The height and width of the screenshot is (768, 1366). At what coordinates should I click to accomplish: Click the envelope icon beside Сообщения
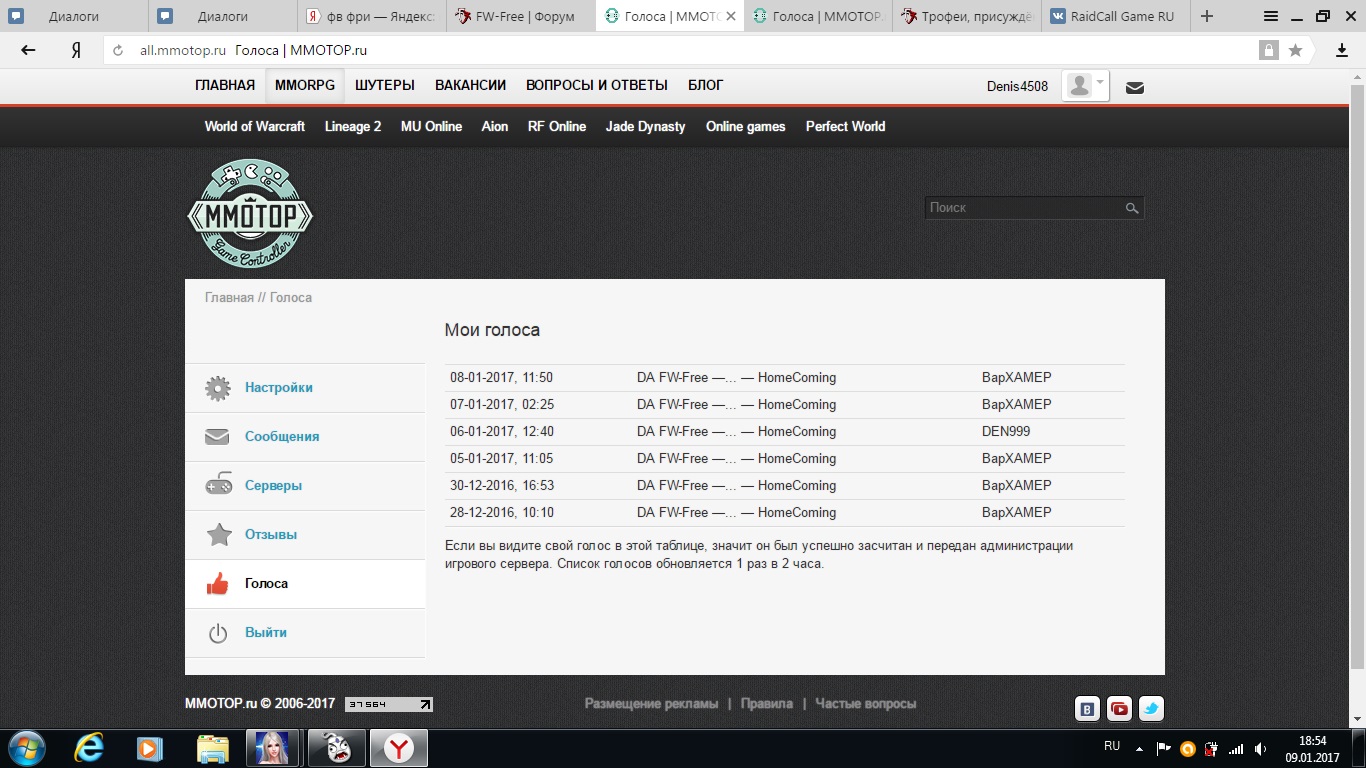[x=218, y=437]
